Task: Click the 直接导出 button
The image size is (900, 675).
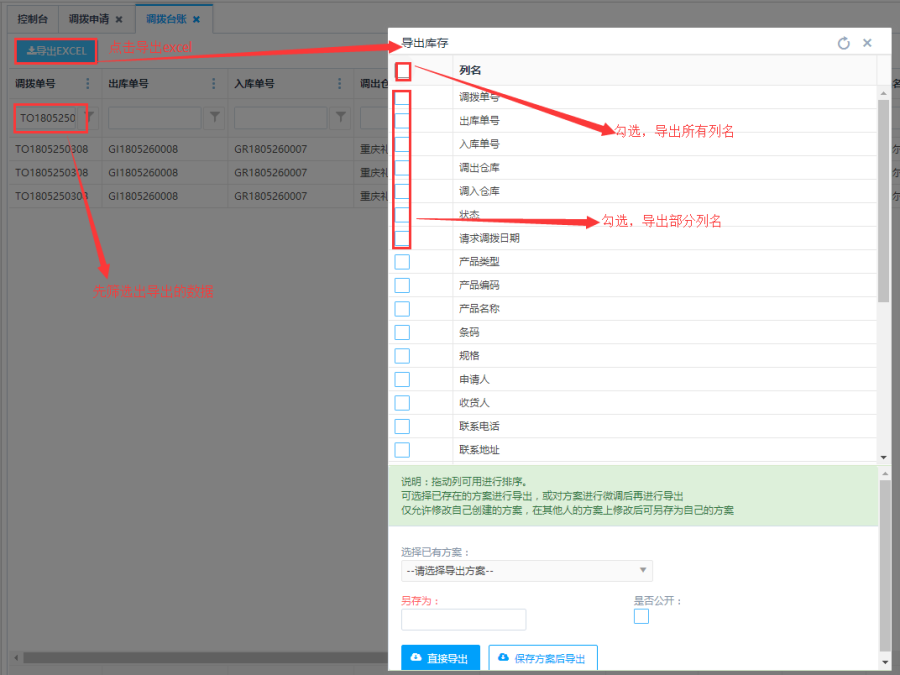Action: click(x=440, y=658)
